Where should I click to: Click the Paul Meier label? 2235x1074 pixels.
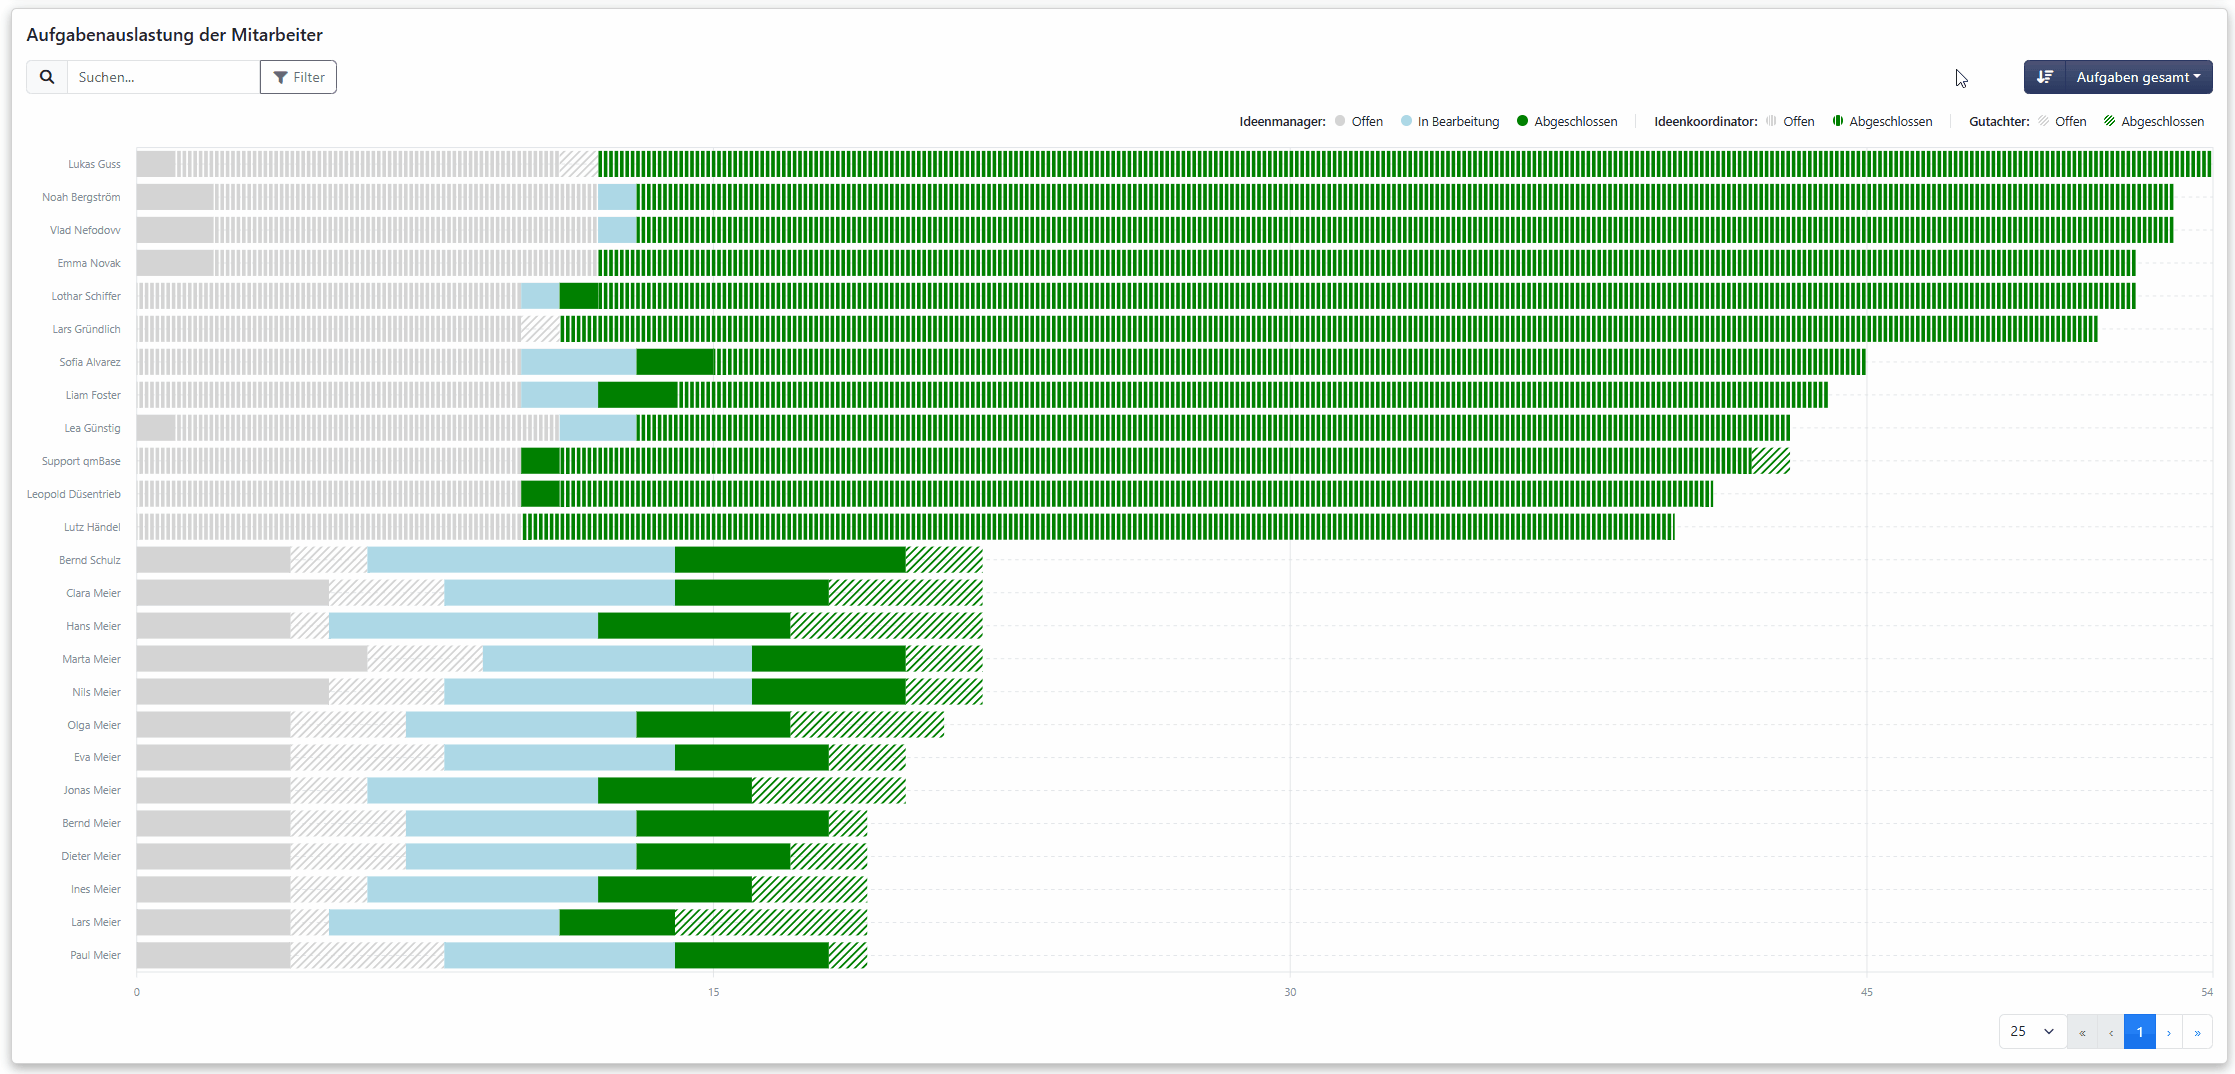95,955
